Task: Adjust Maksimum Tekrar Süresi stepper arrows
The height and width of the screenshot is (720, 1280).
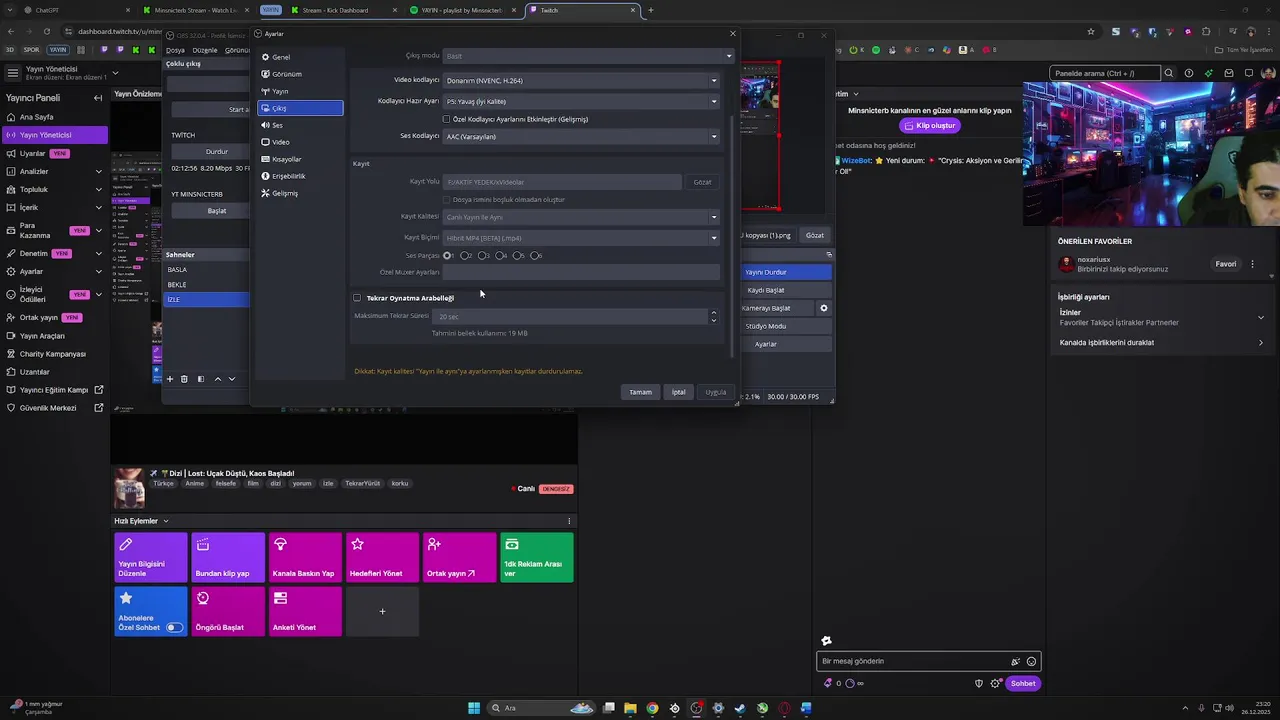Action: 713,316
